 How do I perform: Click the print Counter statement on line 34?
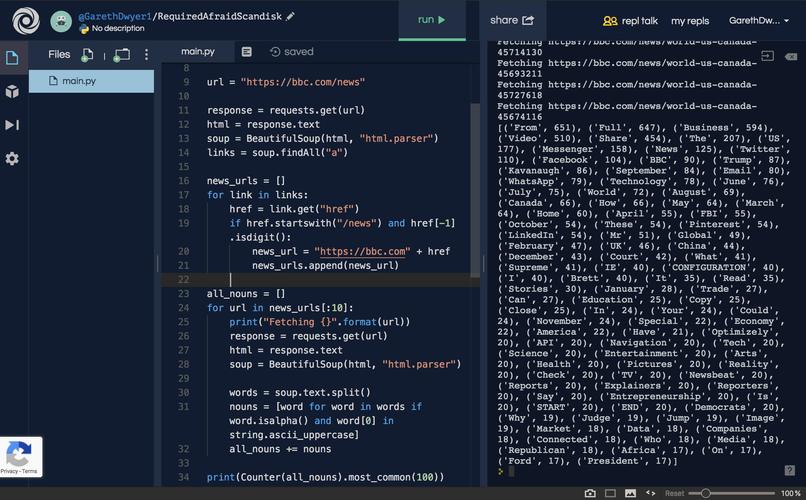325,477
